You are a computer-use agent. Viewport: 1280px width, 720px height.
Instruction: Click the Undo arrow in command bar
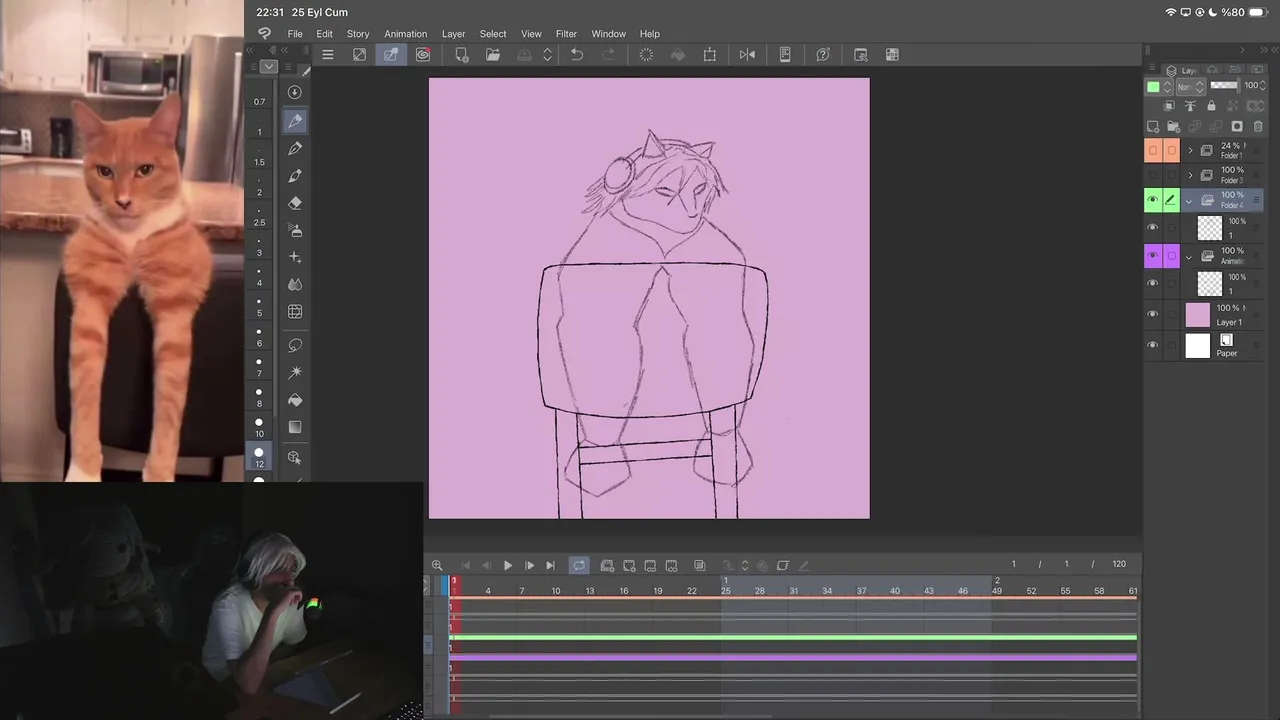click(577, 55)
